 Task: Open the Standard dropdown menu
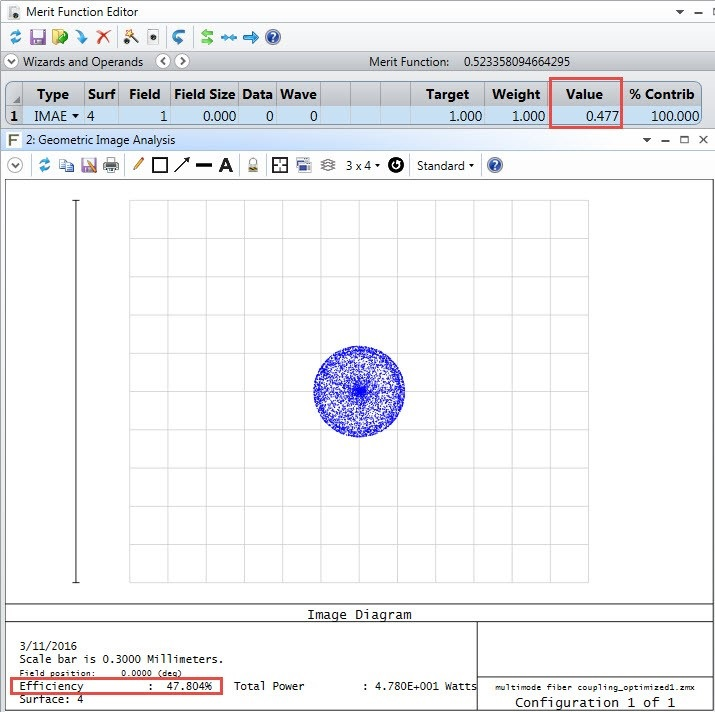coord(445,165)
